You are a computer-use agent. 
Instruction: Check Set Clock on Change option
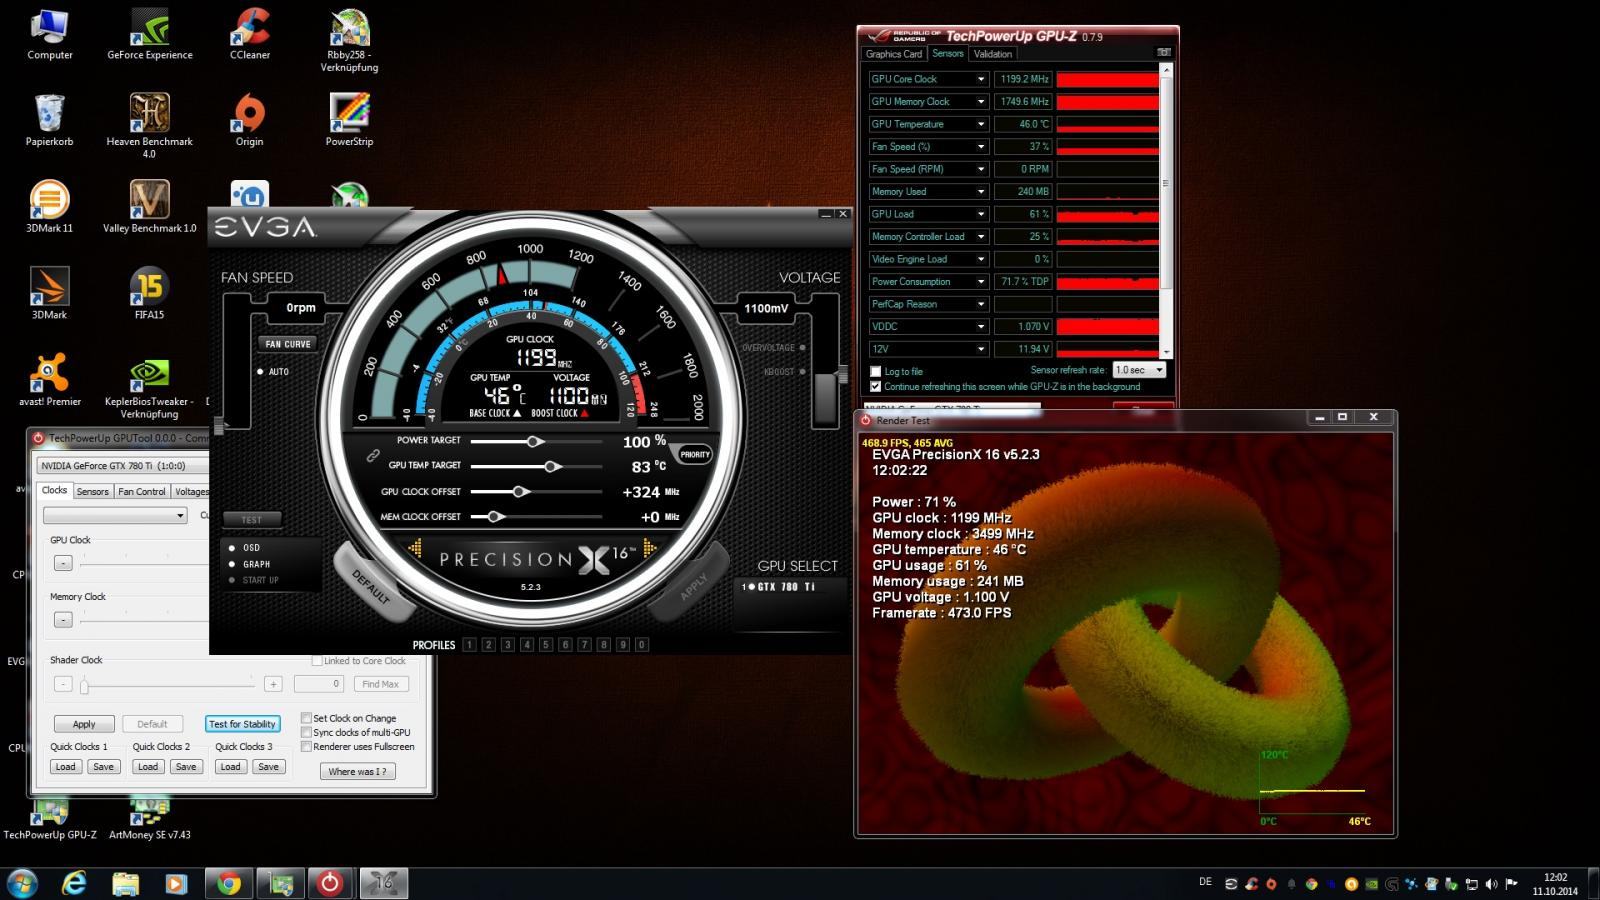306,718
